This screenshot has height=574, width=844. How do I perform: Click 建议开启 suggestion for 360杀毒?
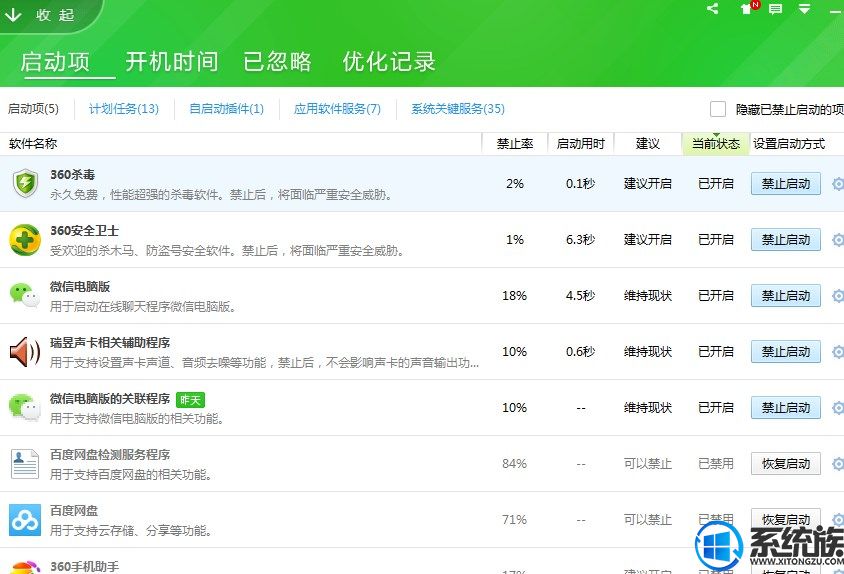(x=648, y=184)
